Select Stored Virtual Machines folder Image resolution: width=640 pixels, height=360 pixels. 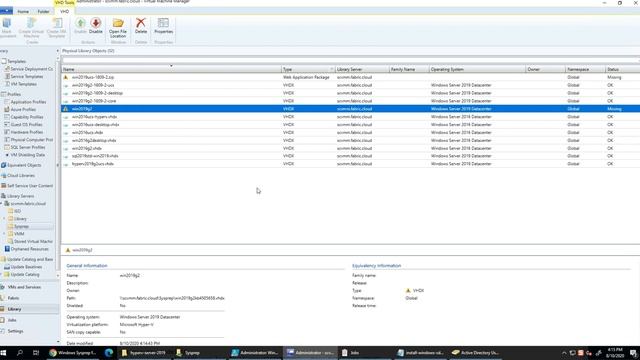coord(31,242)
